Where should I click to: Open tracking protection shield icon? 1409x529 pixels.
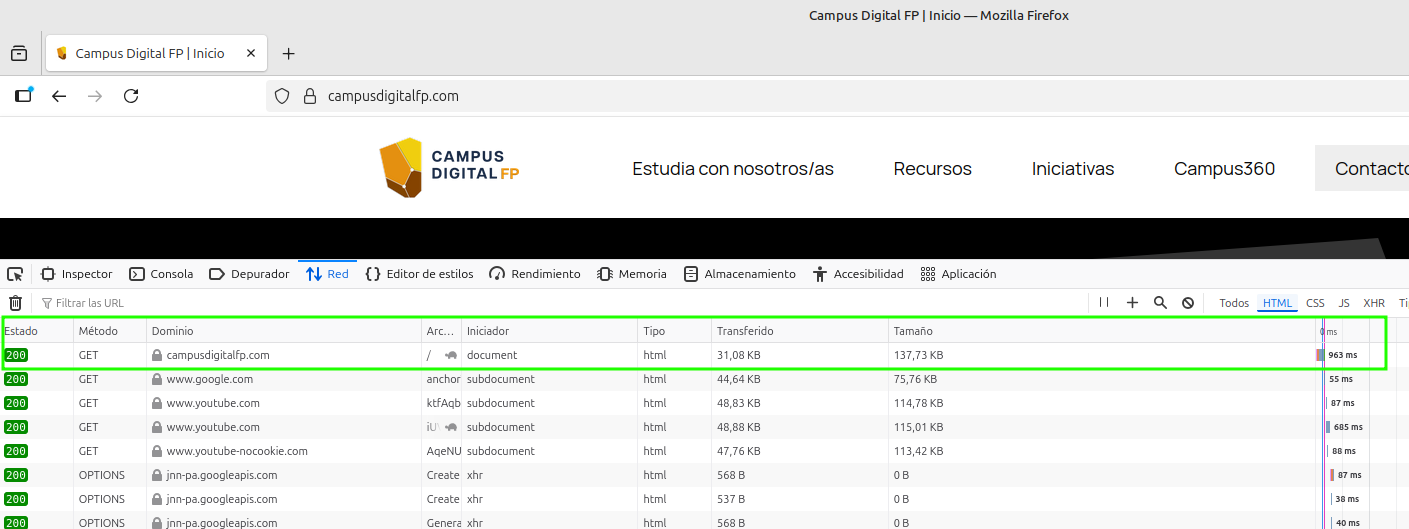coord(282,96)
